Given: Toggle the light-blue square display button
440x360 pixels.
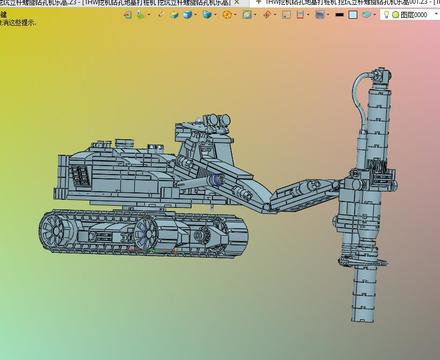Looking at the screenshot, I should 353,15.
